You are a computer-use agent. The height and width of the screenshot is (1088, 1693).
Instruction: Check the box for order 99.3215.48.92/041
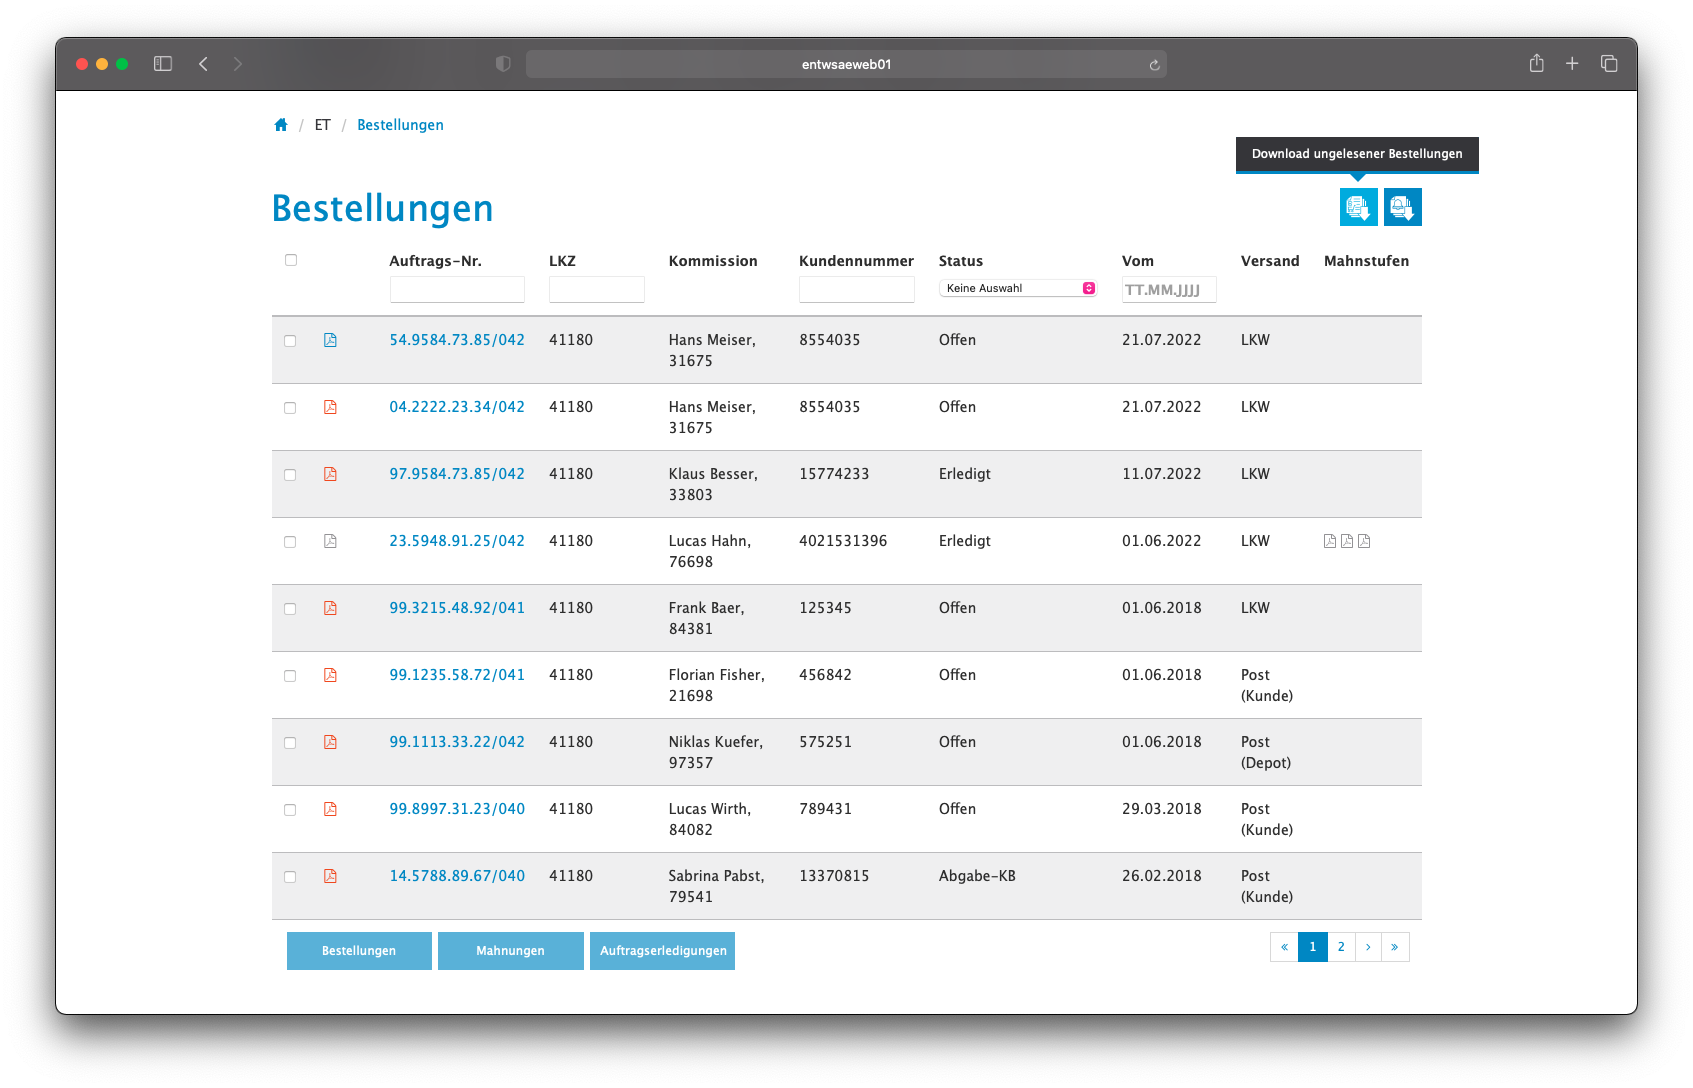[x=290, y=609]
